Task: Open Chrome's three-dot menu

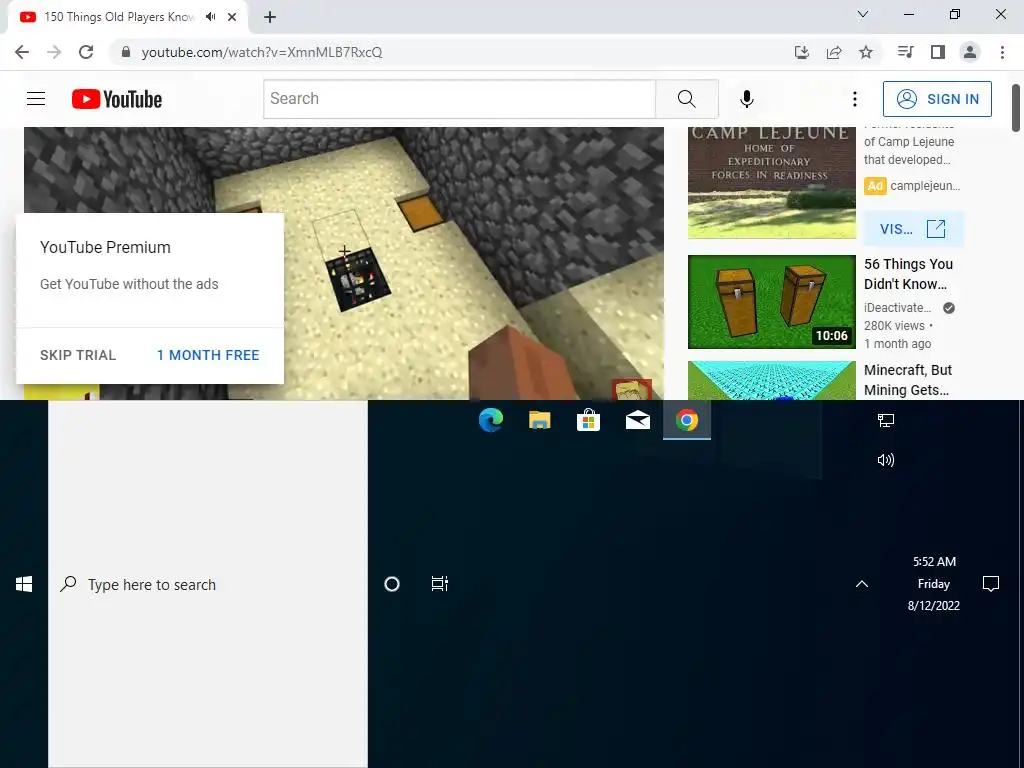Action: (1002, 52)
